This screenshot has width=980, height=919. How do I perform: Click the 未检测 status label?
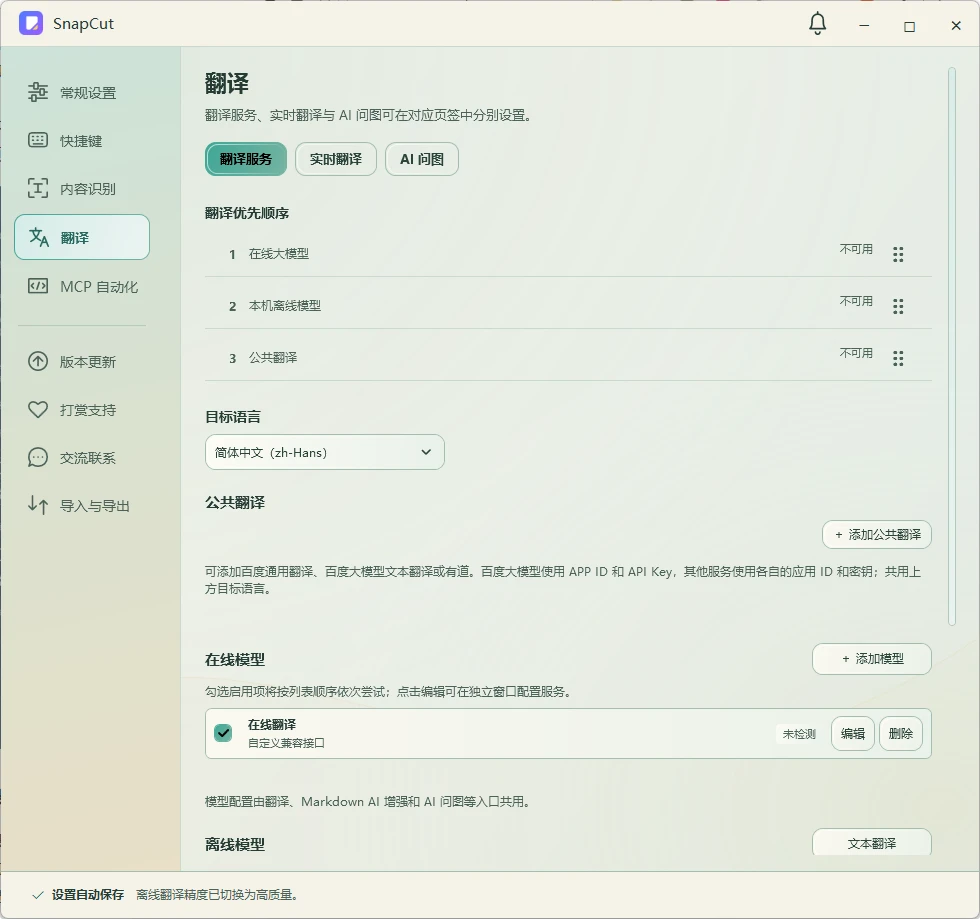pos(799,733)
